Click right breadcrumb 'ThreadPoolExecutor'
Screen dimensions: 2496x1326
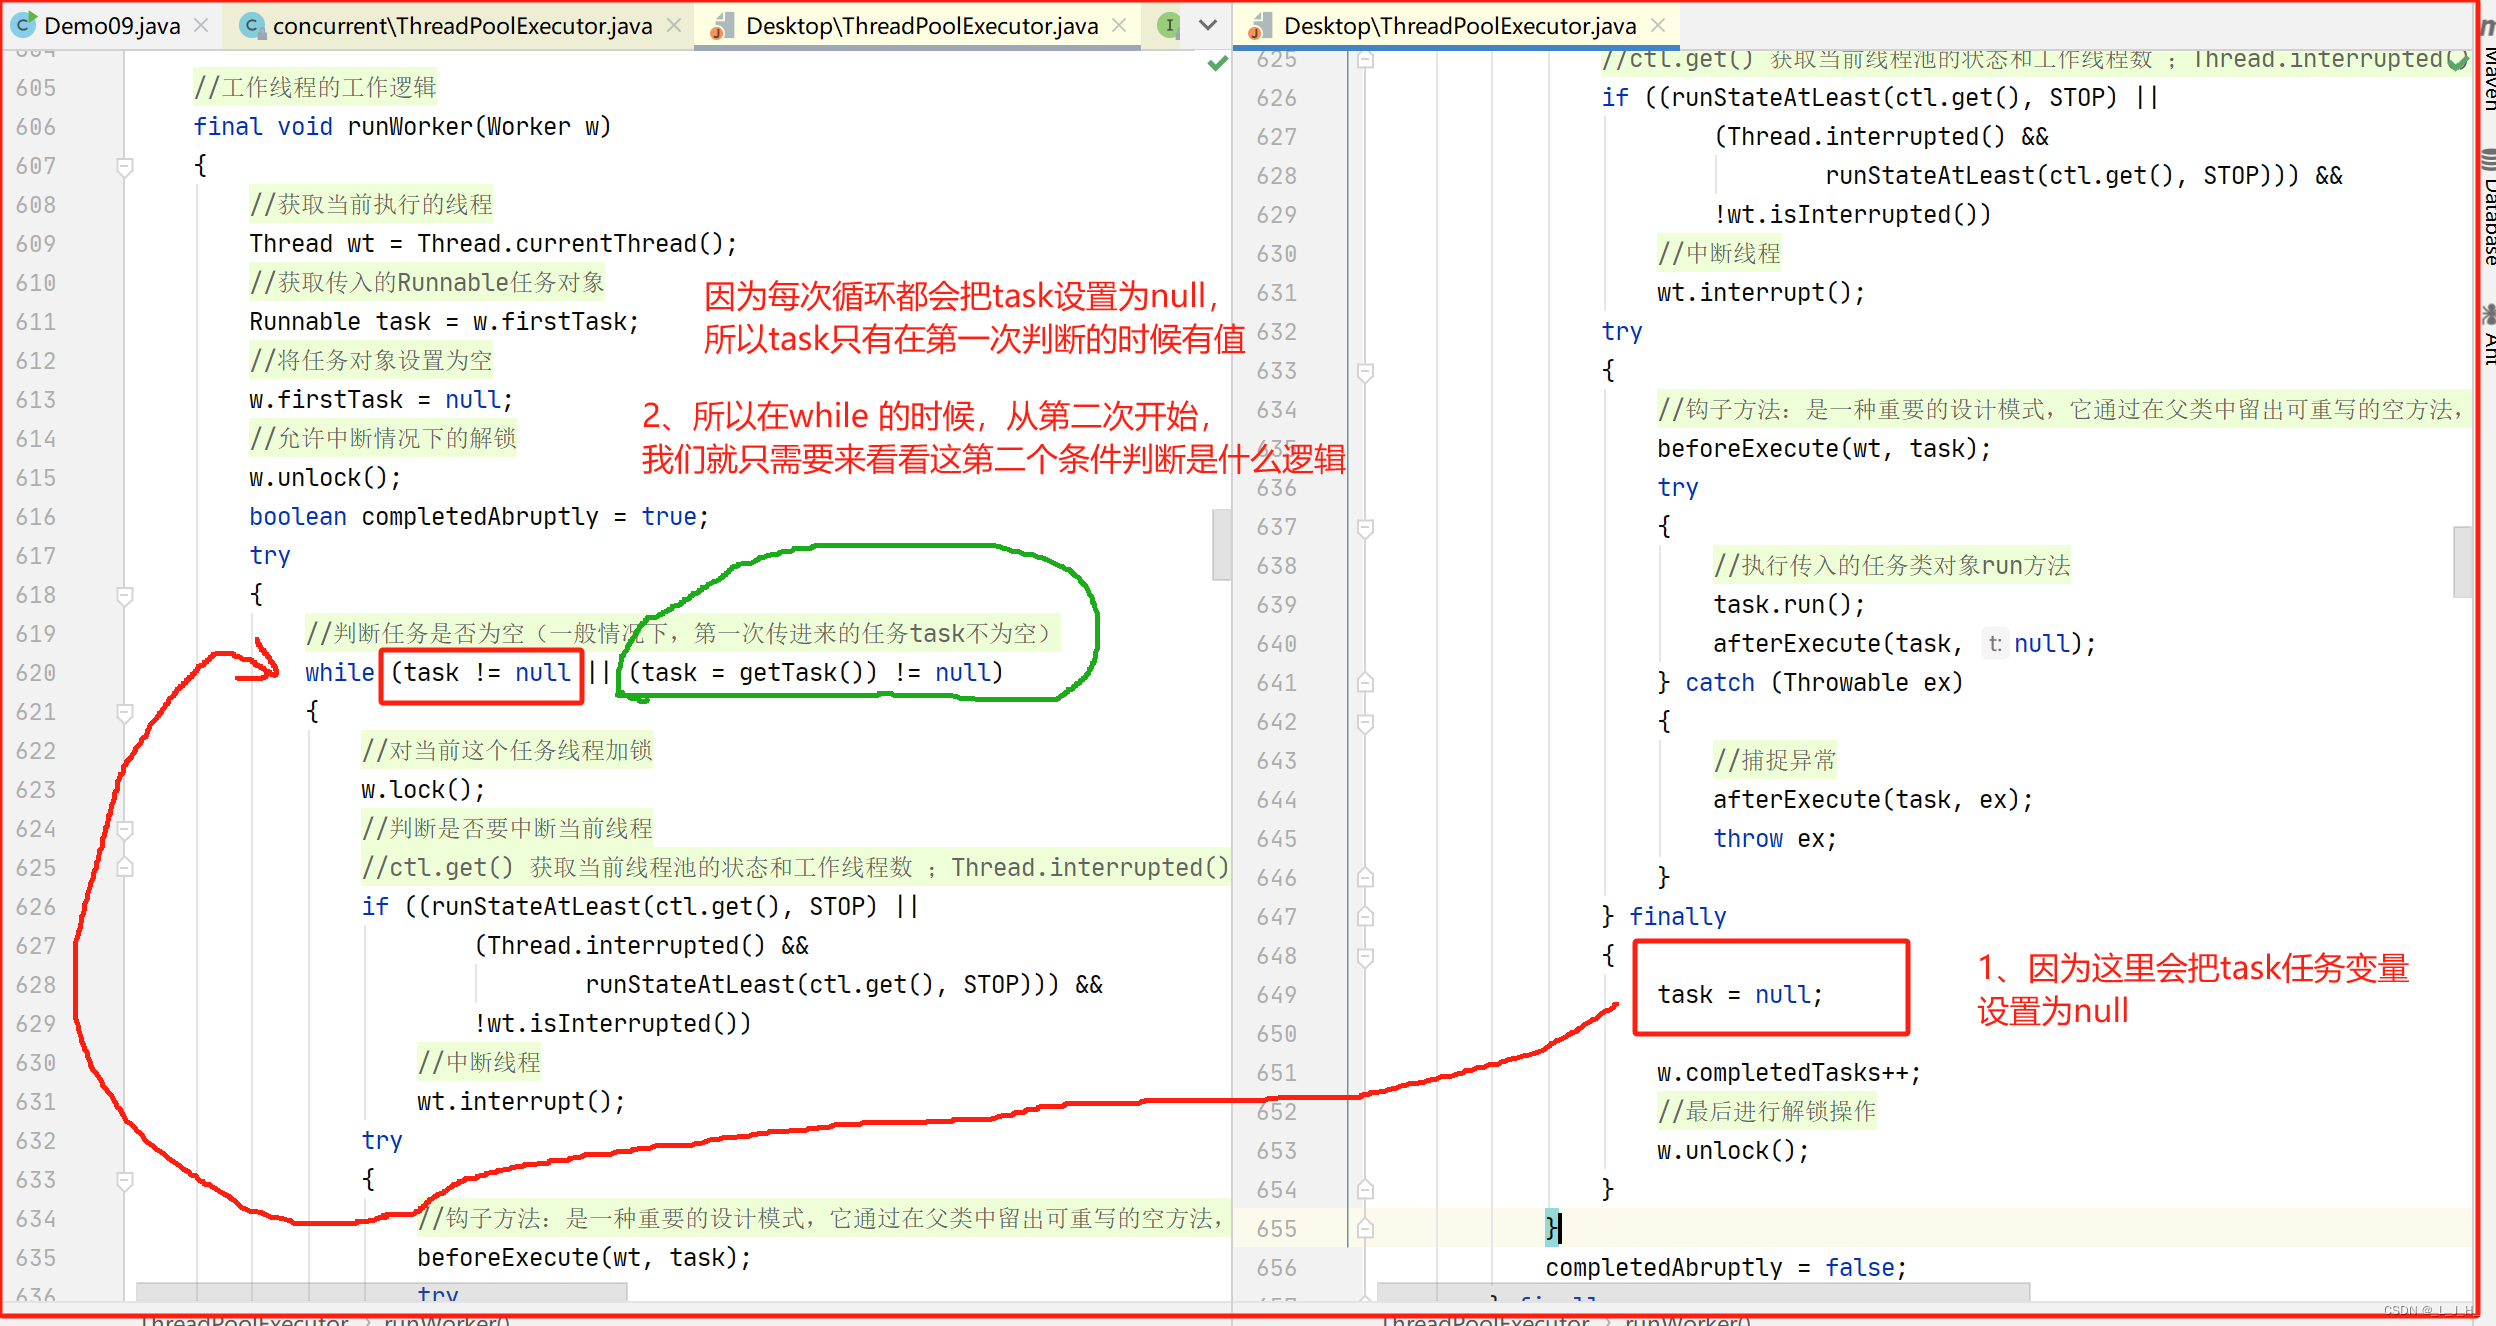(1485, 1320)
